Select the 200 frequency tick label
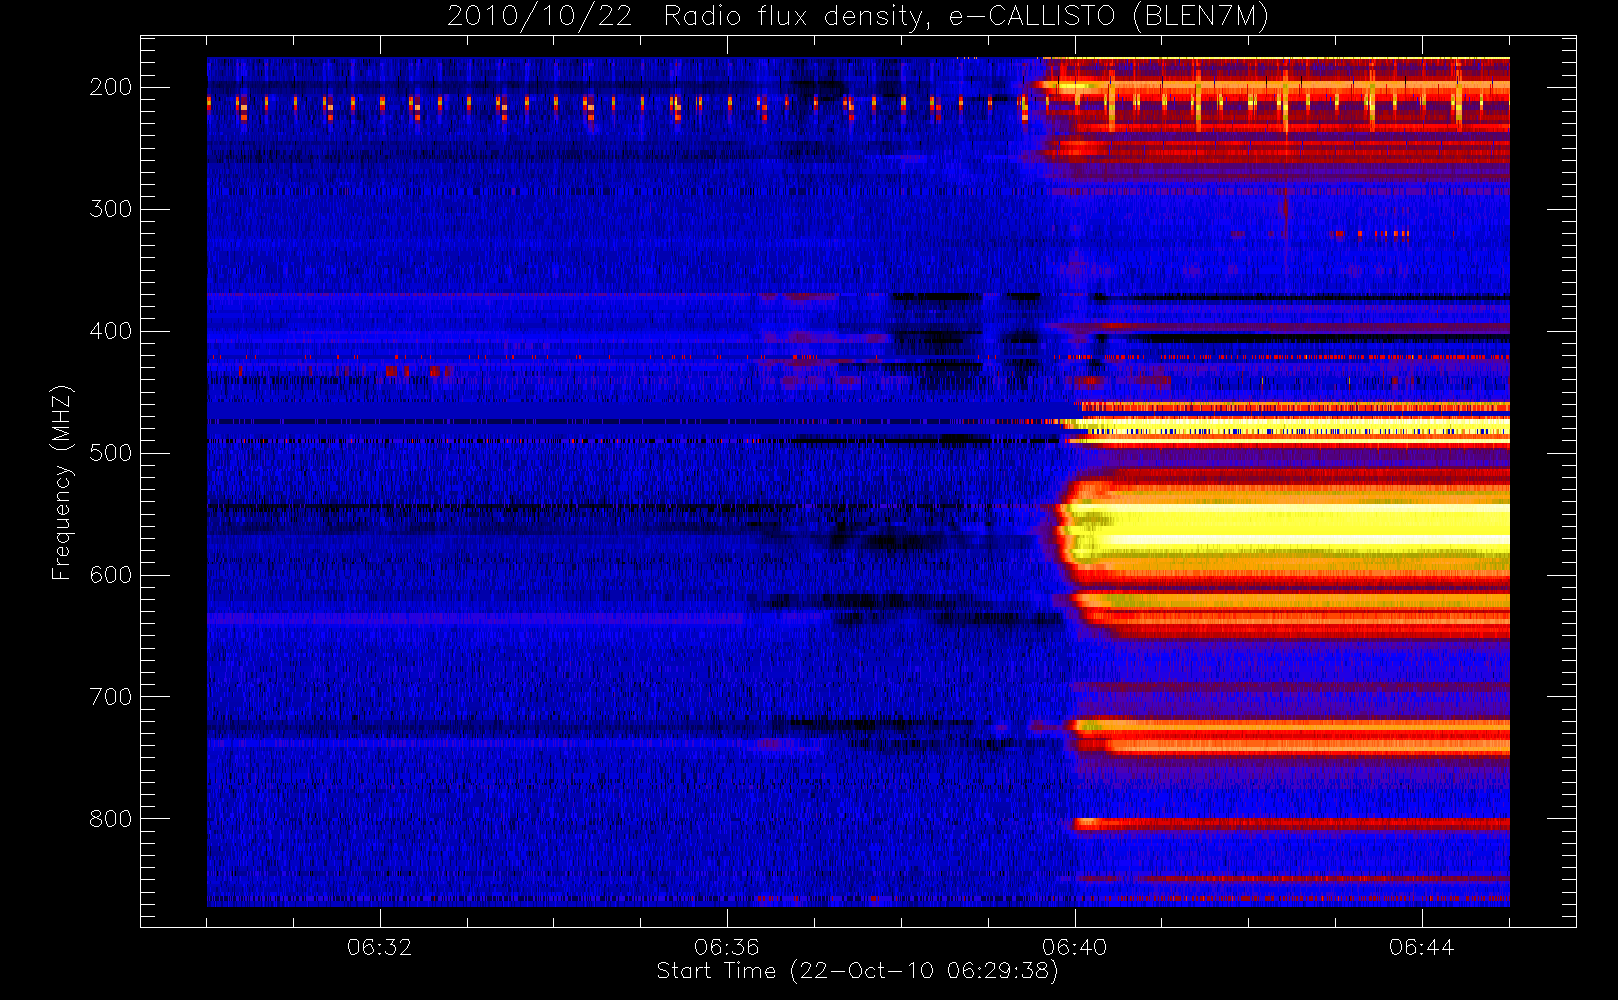 click(111, 87)
